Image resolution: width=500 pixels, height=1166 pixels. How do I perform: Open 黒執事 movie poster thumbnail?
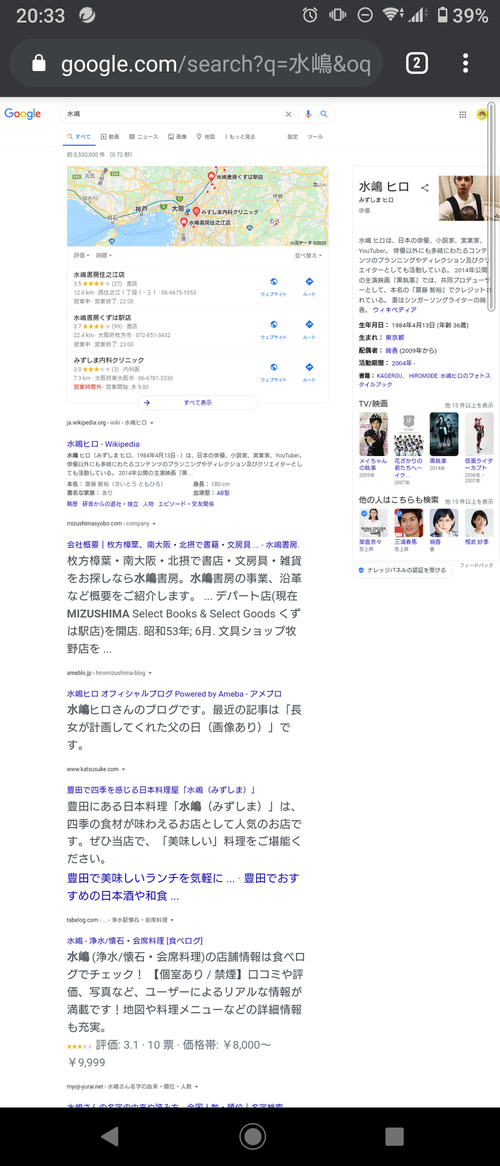[x=443, y=434]
